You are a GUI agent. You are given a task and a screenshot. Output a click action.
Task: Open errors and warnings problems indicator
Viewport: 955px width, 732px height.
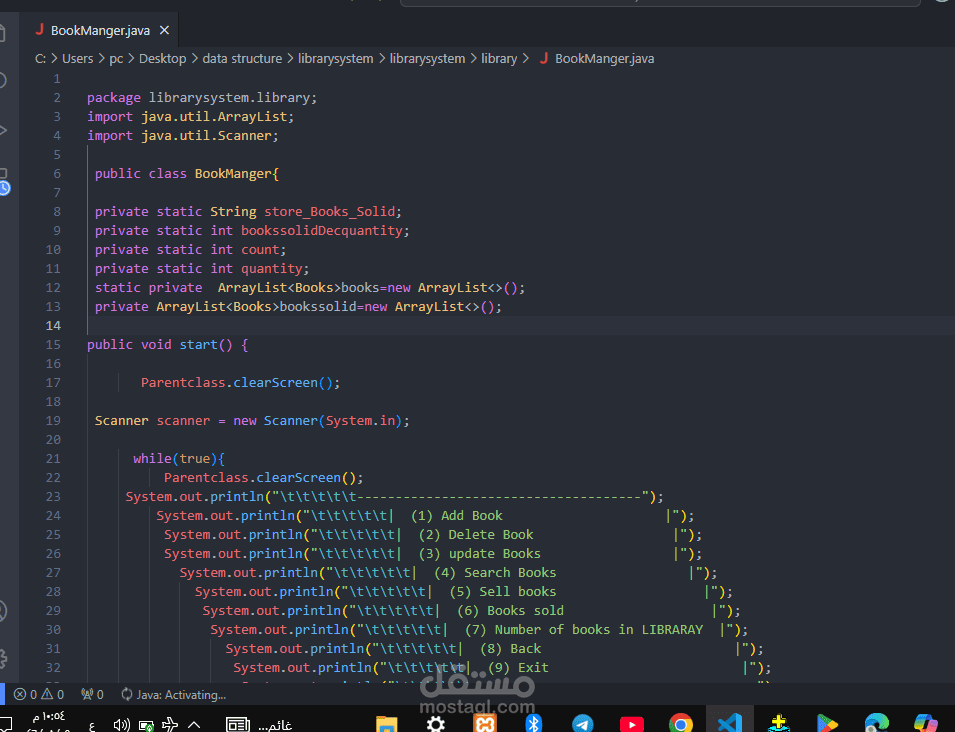pyautogui.click(x=39, y=694)
